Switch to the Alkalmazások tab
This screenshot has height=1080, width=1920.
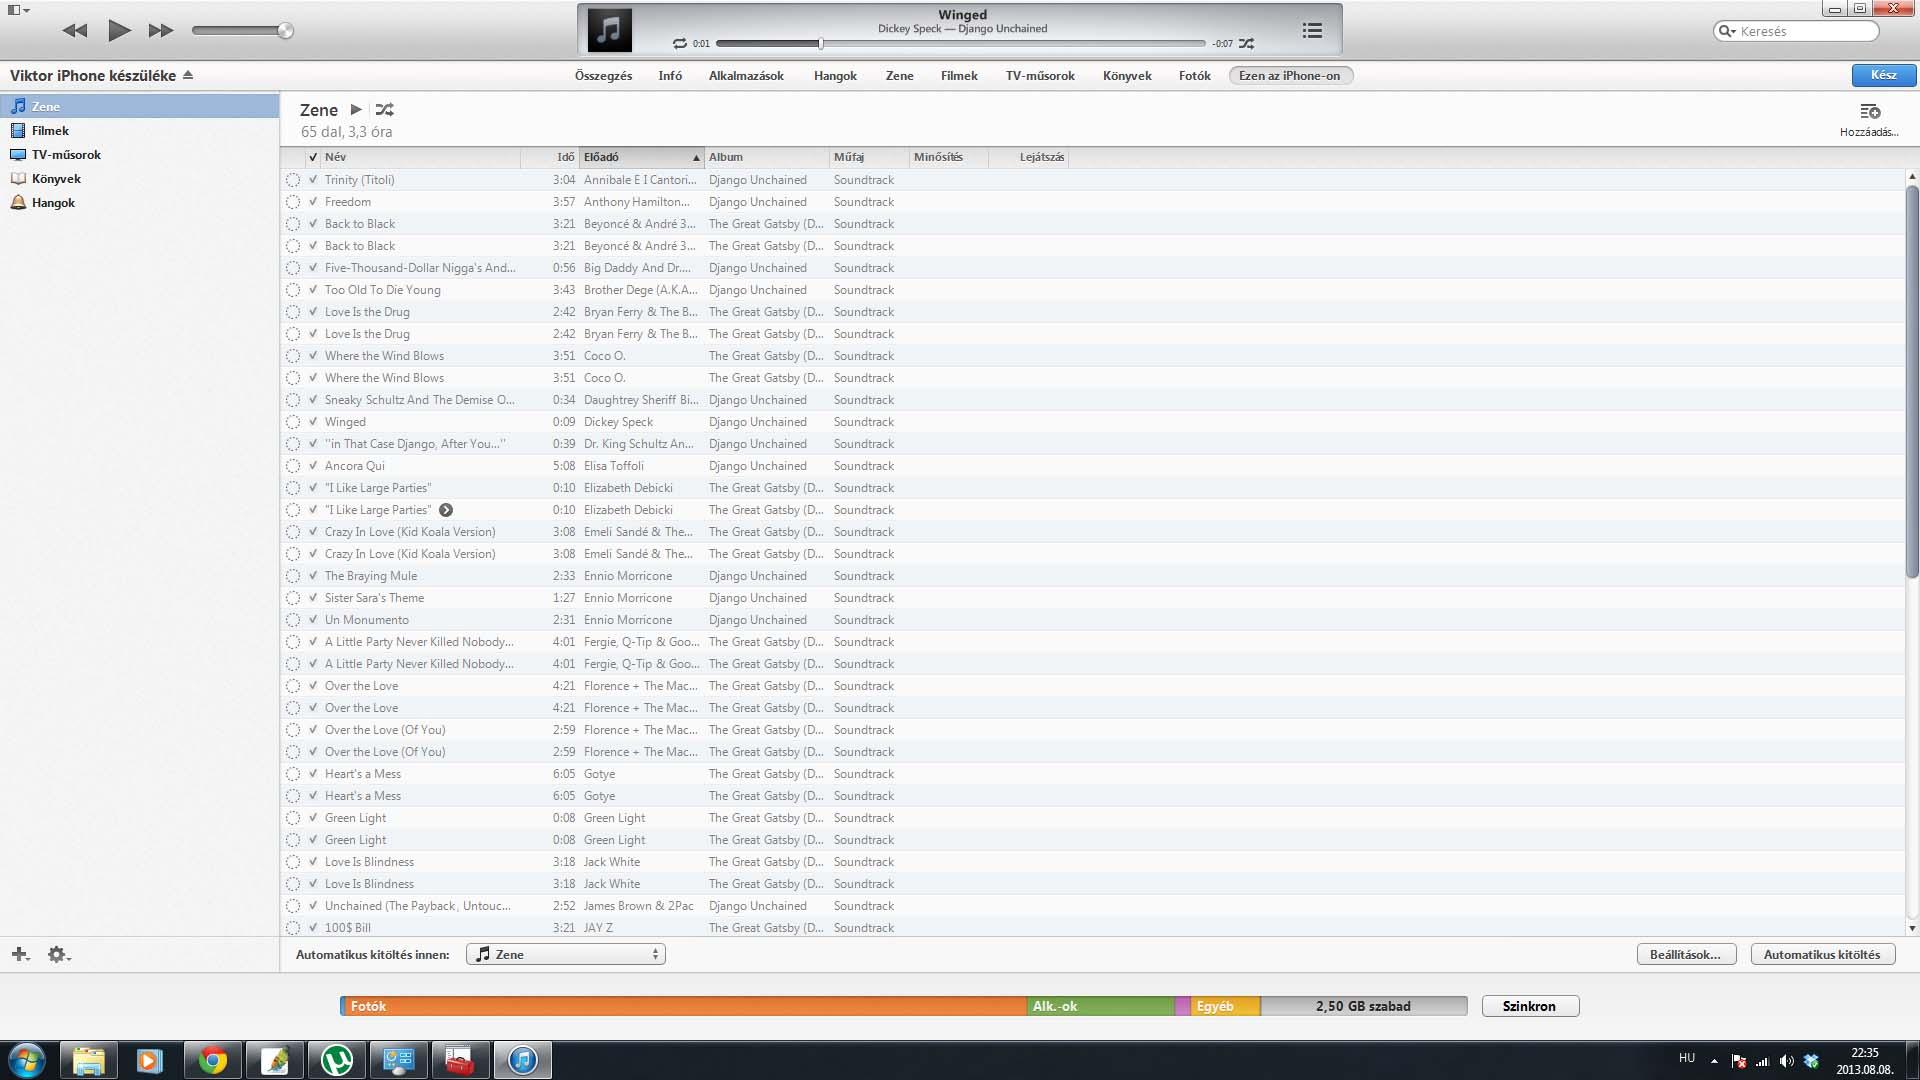click(746, 76)
